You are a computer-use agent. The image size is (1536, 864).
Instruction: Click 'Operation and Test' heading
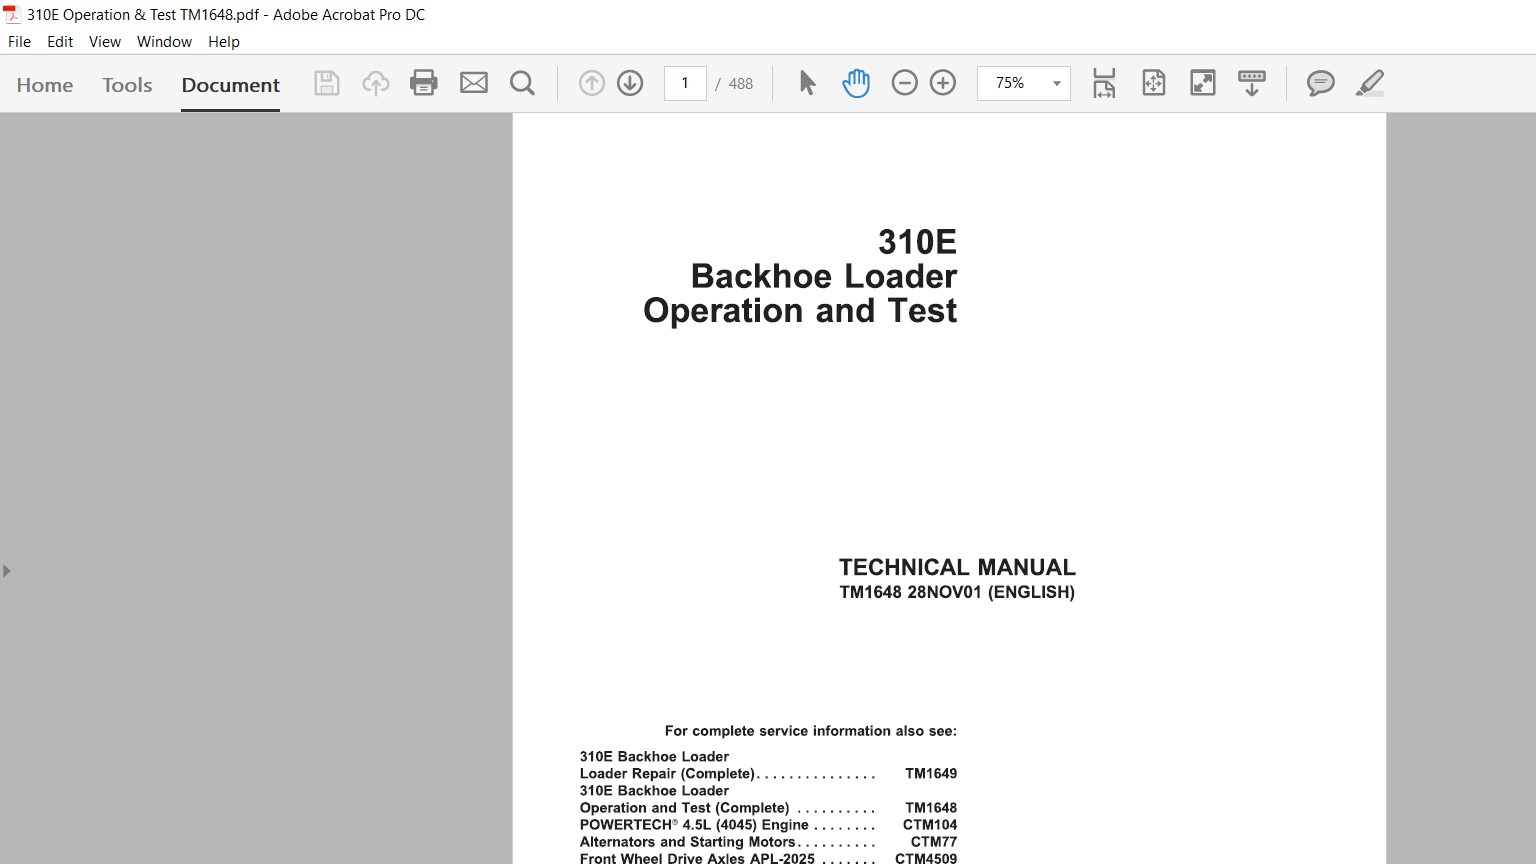point(800,311)
